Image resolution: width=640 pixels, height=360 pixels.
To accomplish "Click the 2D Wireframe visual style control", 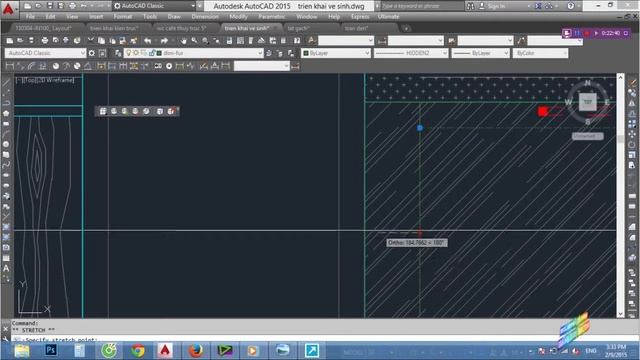I will coord(57,80).
